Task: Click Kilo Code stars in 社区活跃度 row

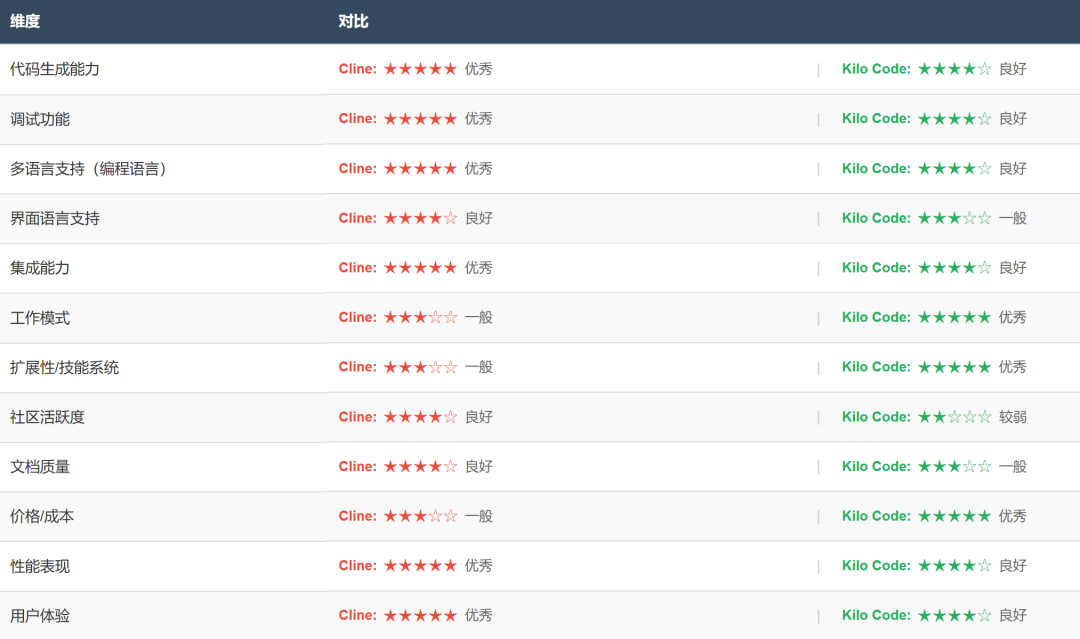Action: tap(955, 417)
